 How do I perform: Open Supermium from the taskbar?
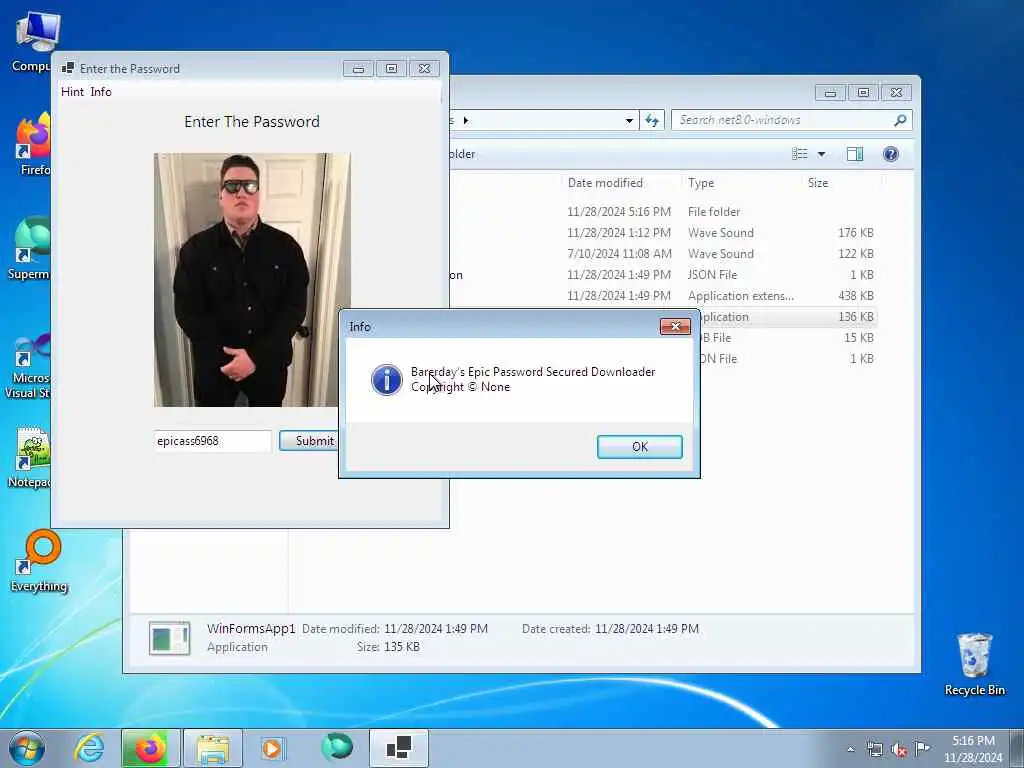(337, 748)
